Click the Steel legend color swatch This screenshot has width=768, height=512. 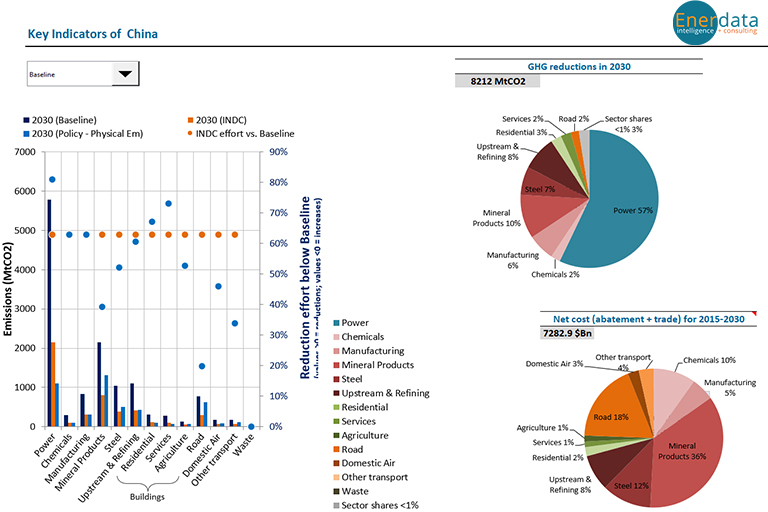(334, 379)
